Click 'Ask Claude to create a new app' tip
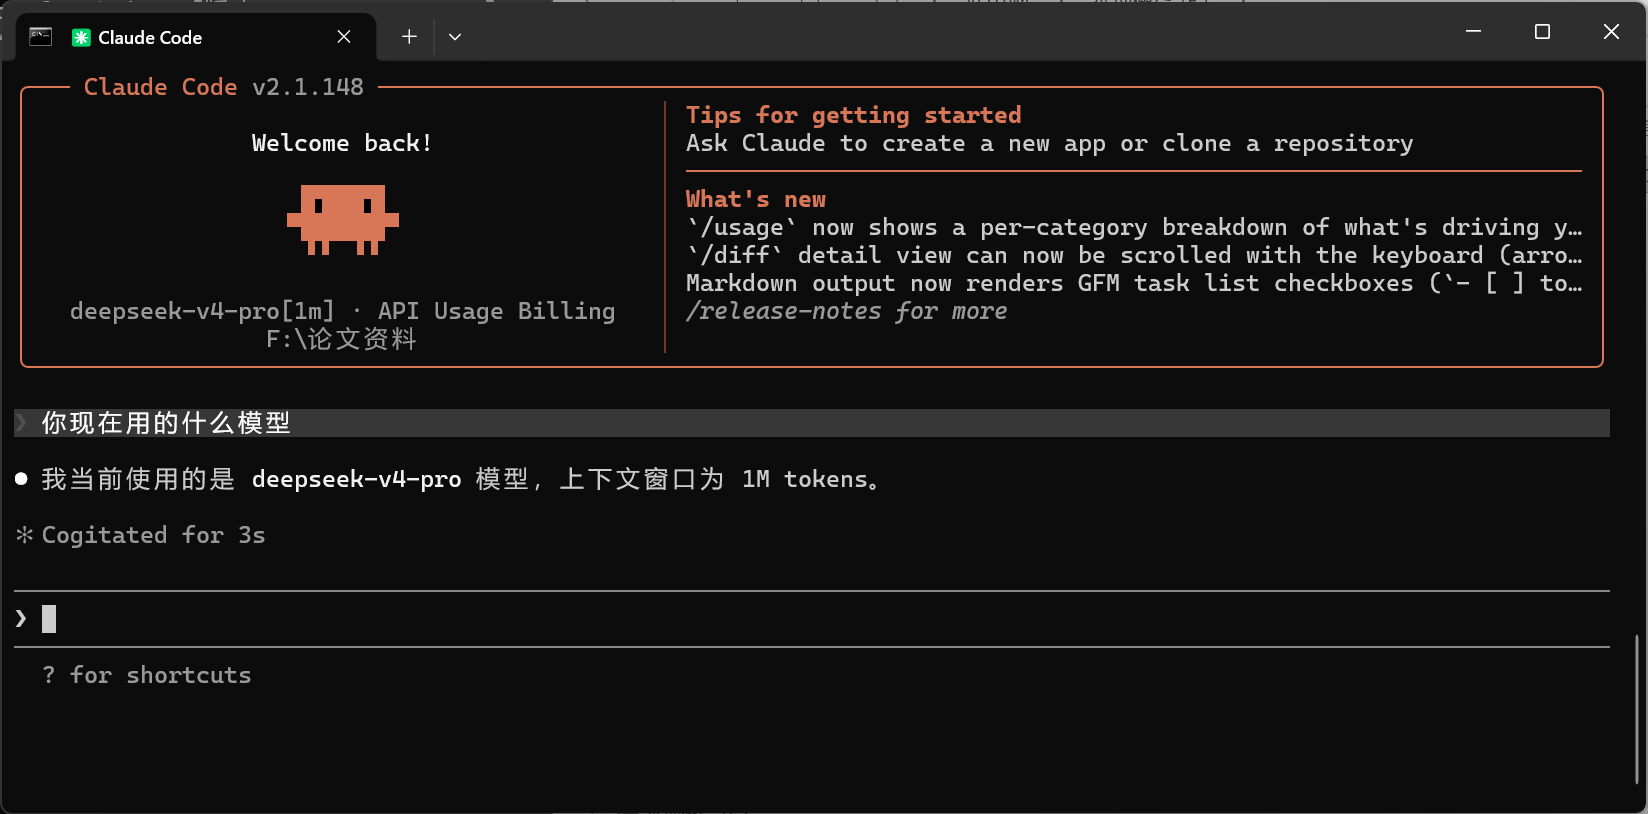 [1050, 143]
